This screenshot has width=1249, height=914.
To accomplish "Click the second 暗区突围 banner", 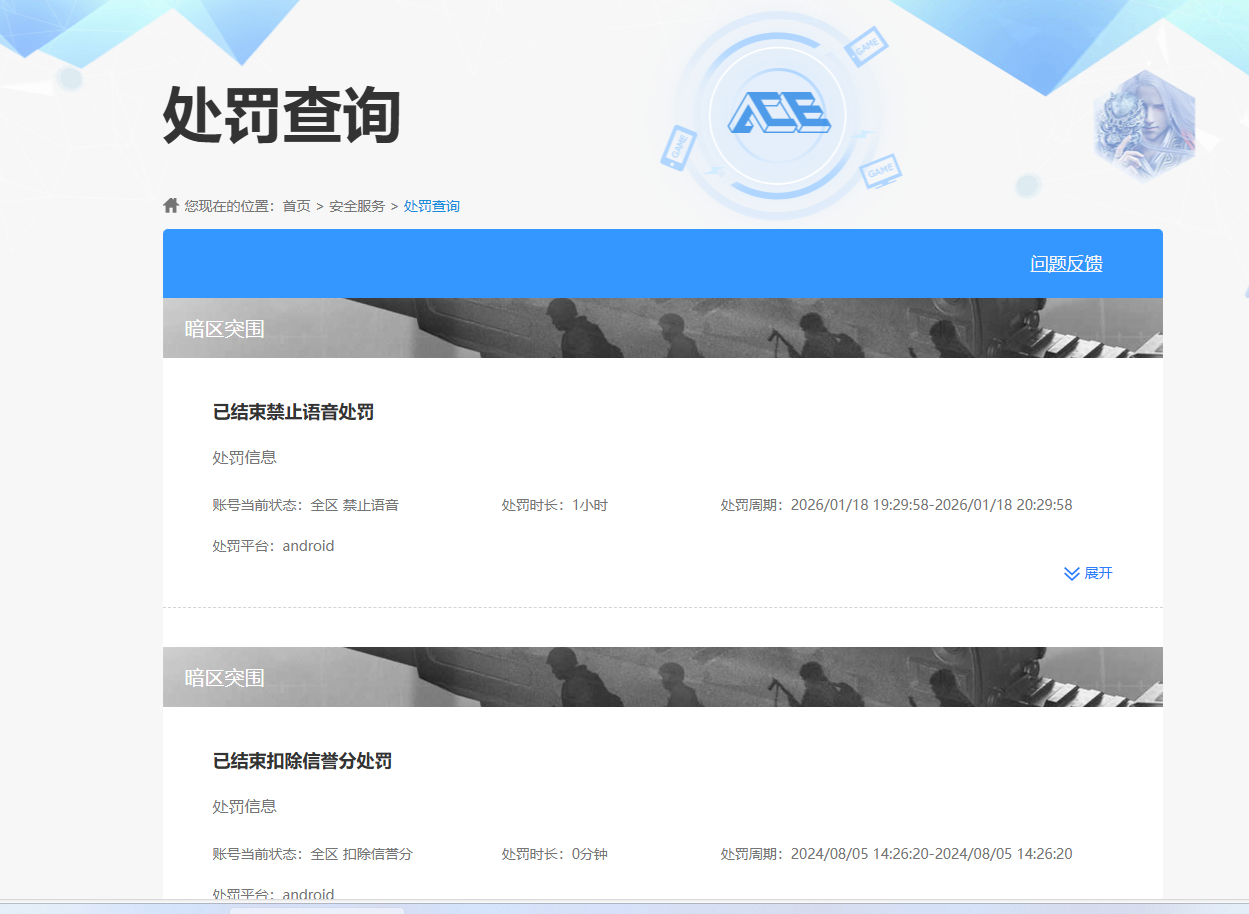I will pyautogui.click(x=663, y=677).
